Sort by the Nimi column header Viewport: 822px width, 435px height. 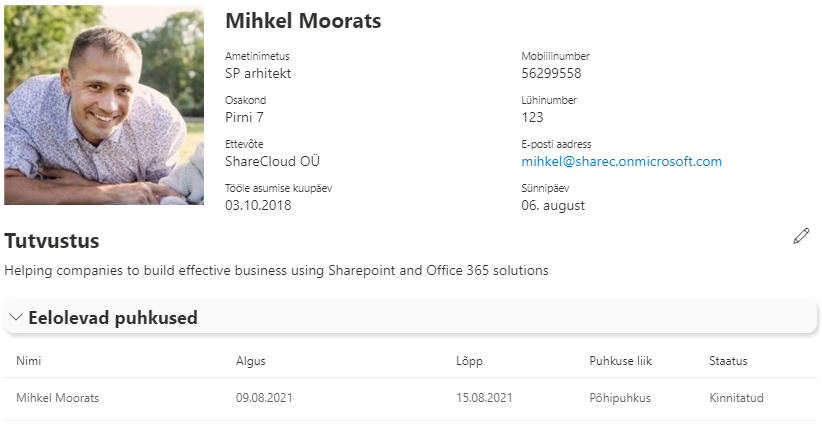(x=28, y=361)
